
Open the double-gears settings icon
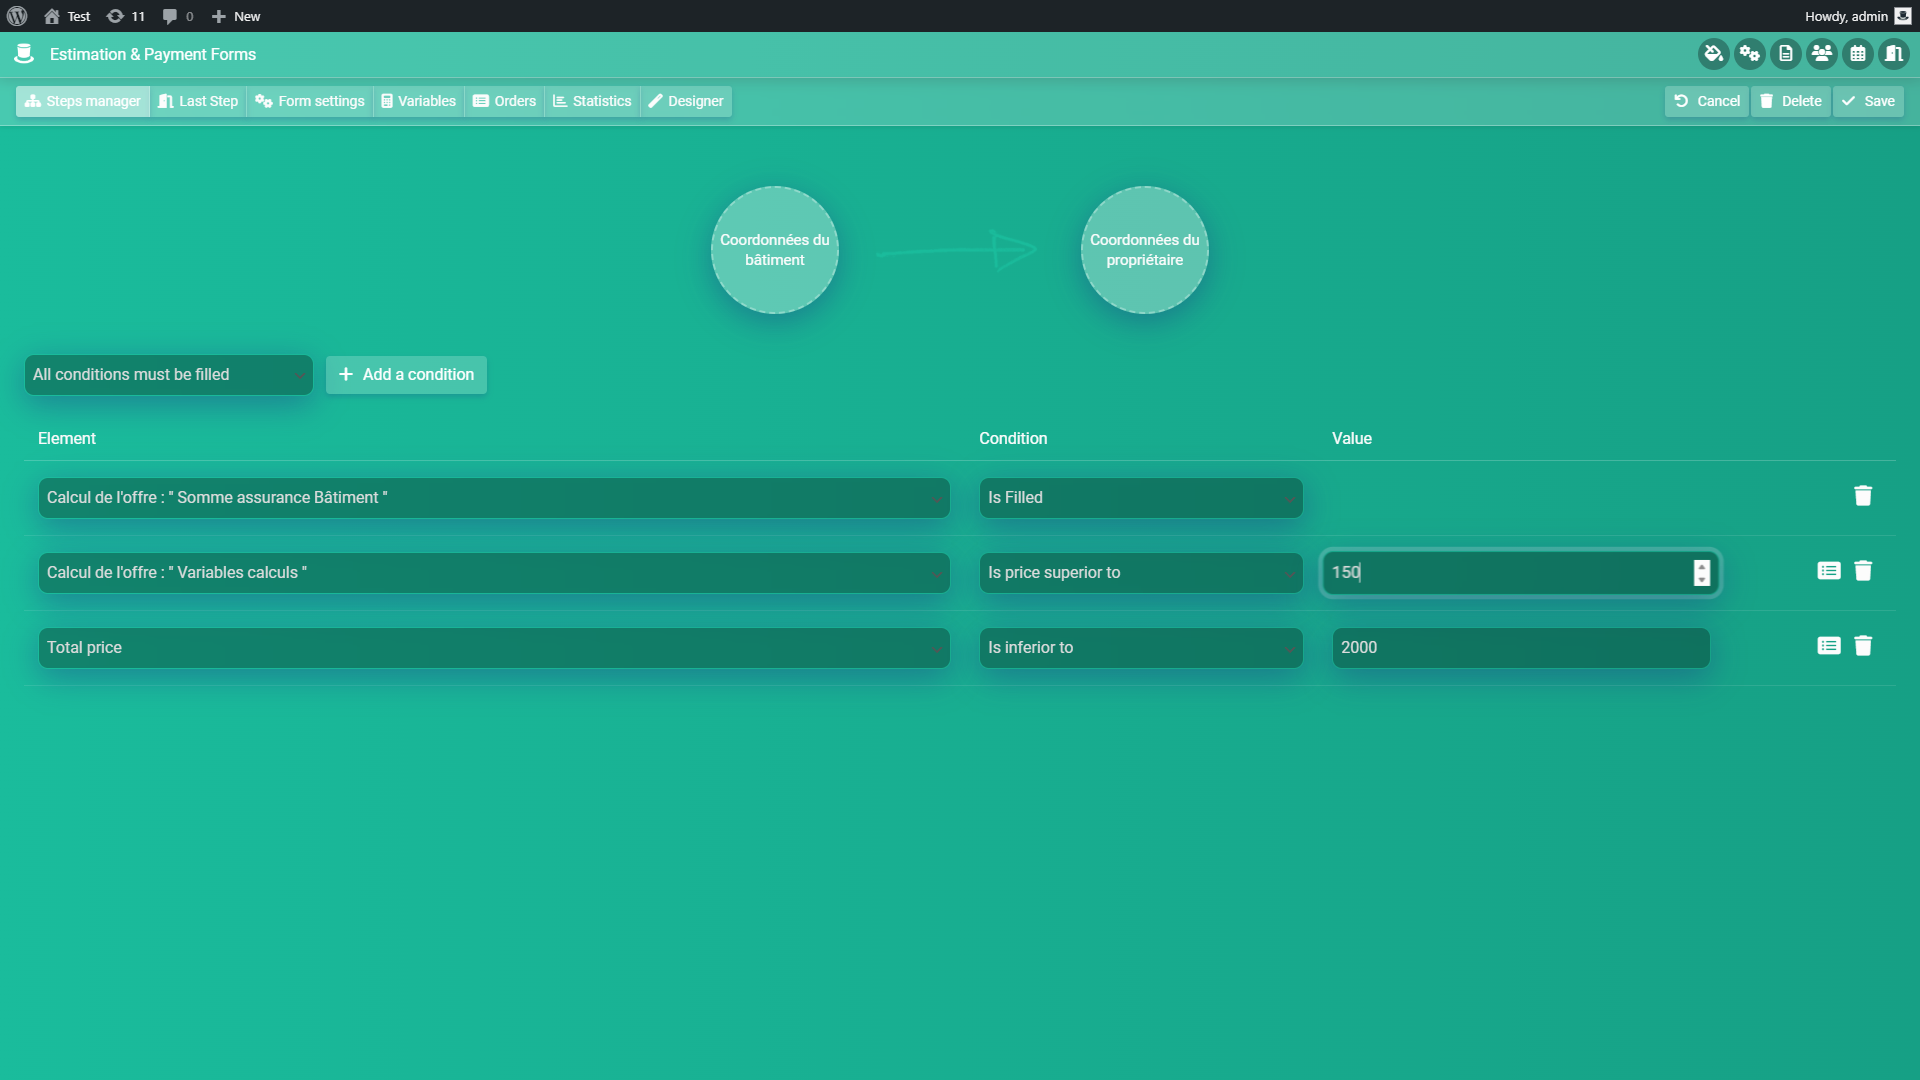[1749, 54]
